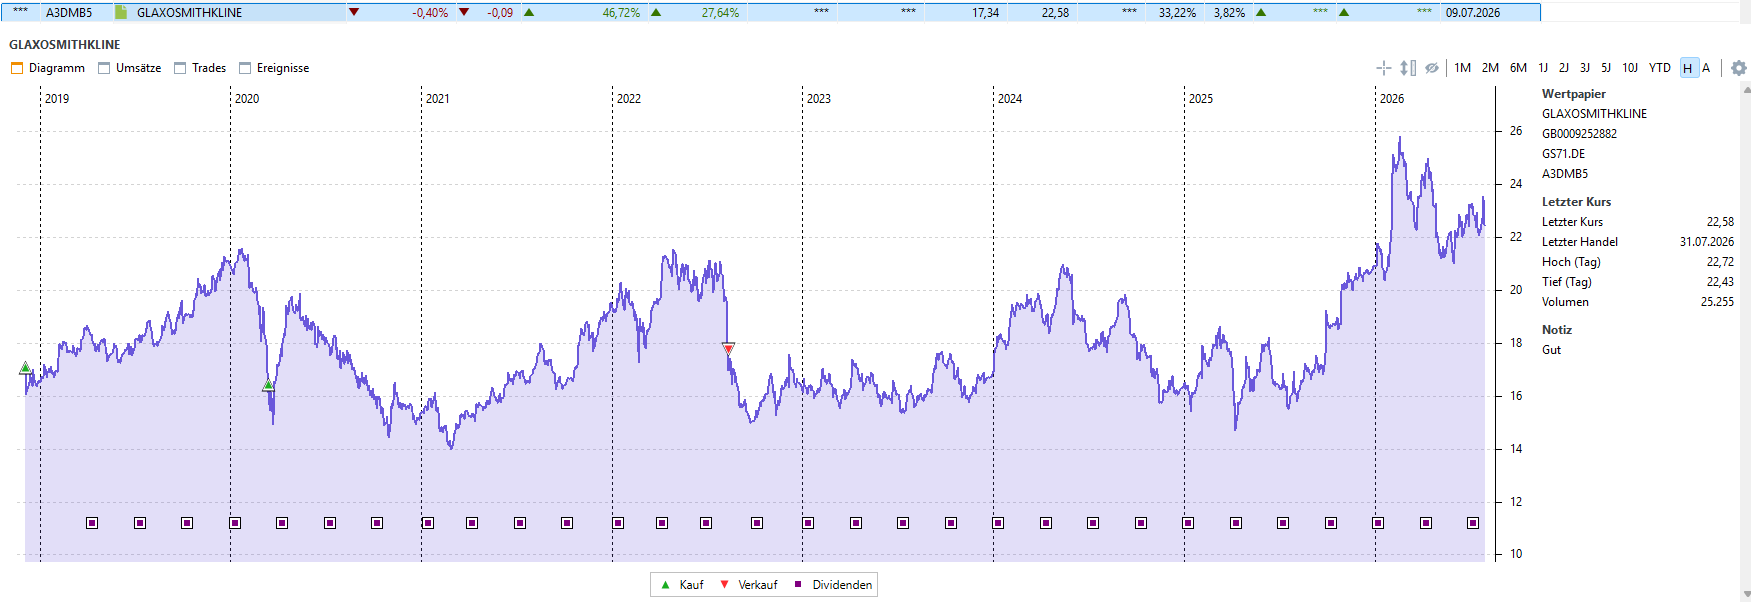
Task: Toggle the crossed-eye hide markers icon
Action: pyautogui.click(x=1432, y=68)
